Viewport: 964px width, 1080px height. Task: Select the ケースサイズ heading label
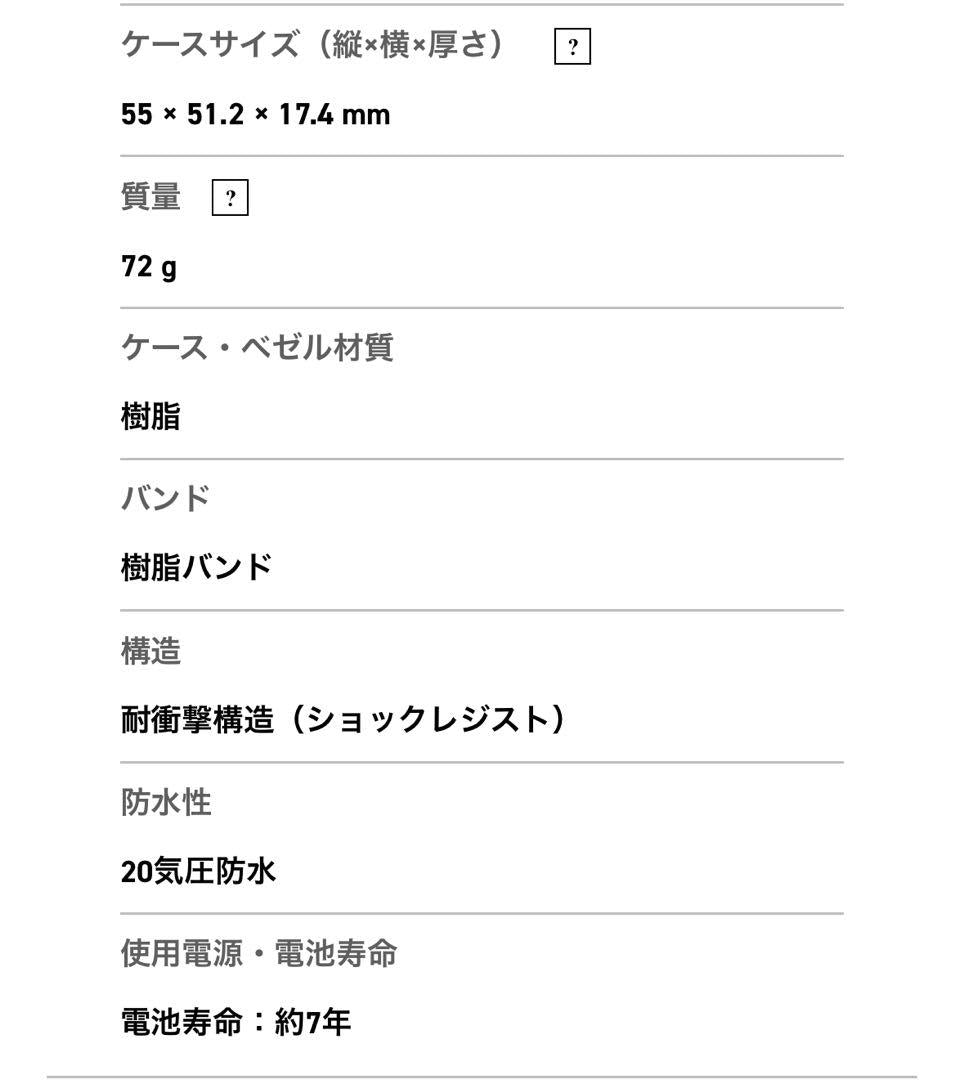point(209,45)
